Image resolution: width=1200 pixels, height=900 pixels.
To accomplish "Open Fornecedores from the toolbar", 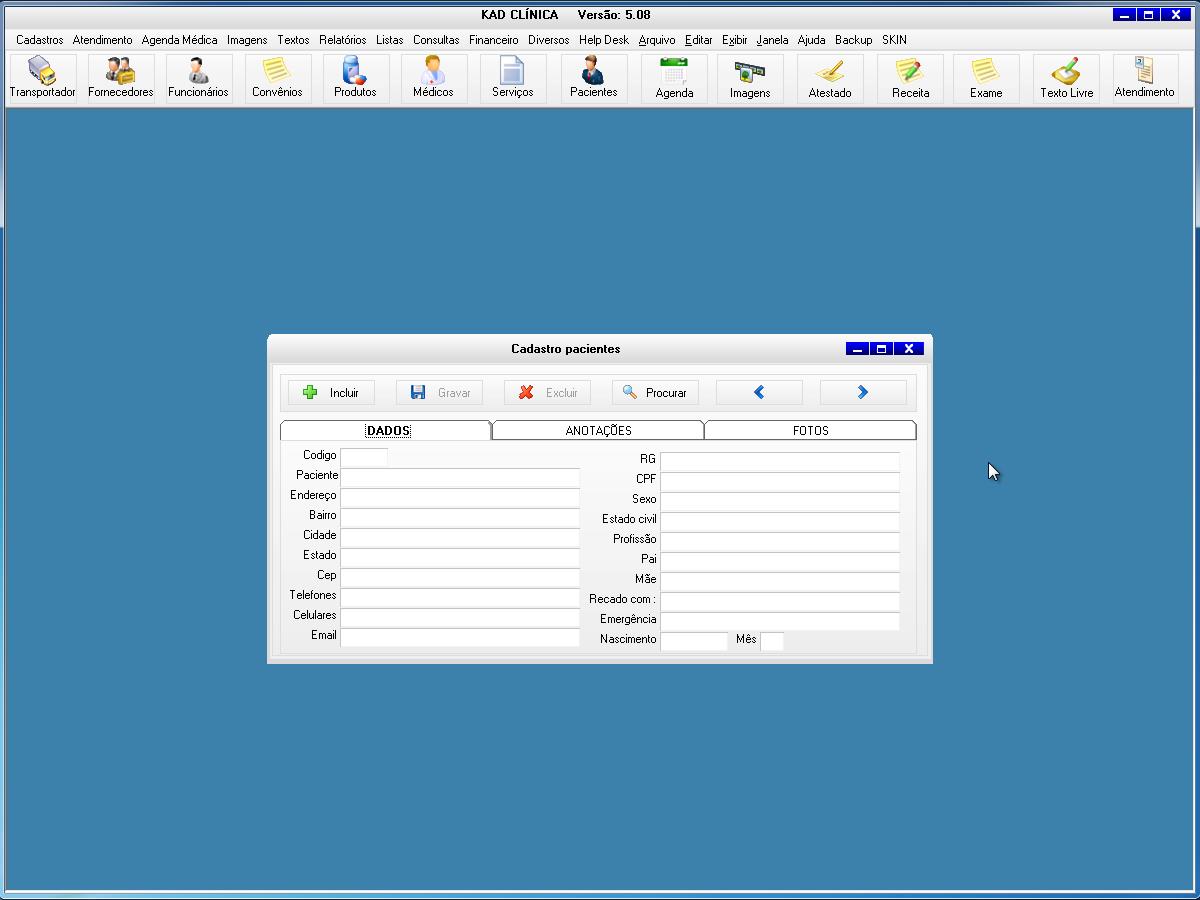I will (121, 78).
